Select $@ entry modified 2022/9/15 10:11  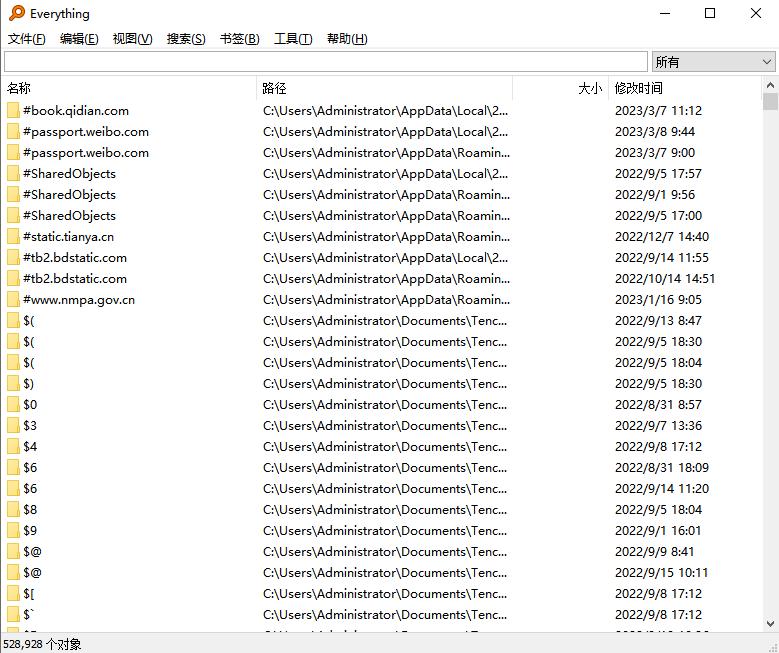pyautogui.click(x=32, y=572)
